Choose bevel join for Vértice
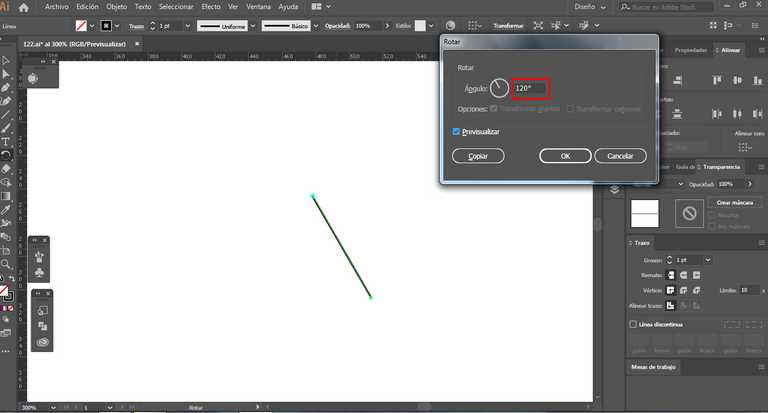This screenshot has width=768, height=413. tap(696, 290)
